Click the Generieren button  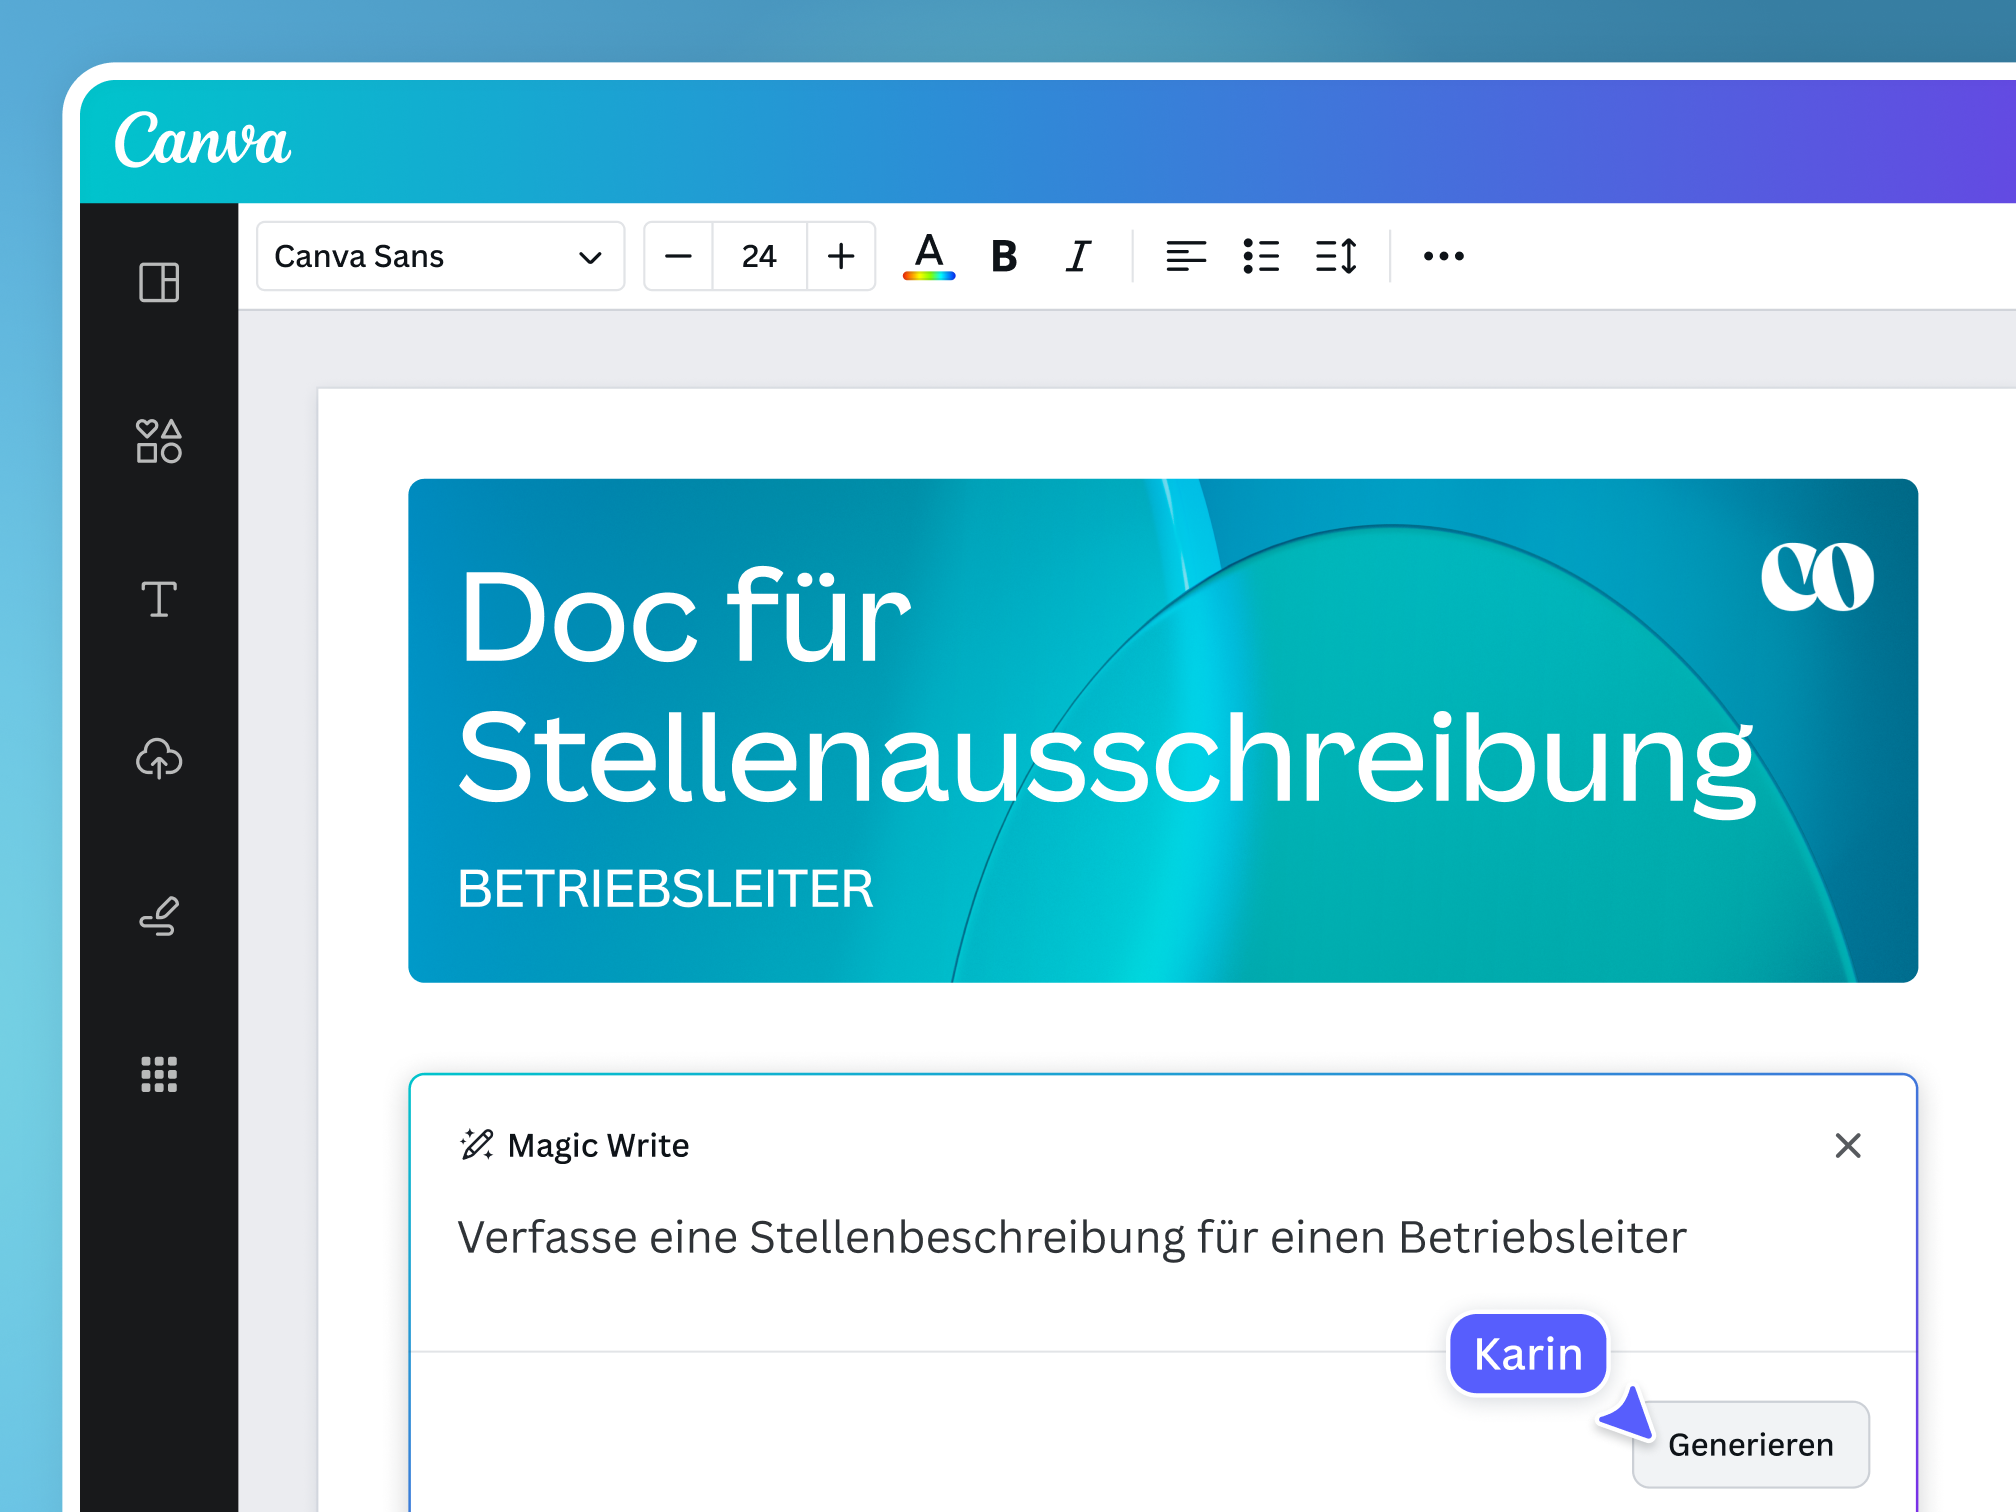(1751, 1443)
